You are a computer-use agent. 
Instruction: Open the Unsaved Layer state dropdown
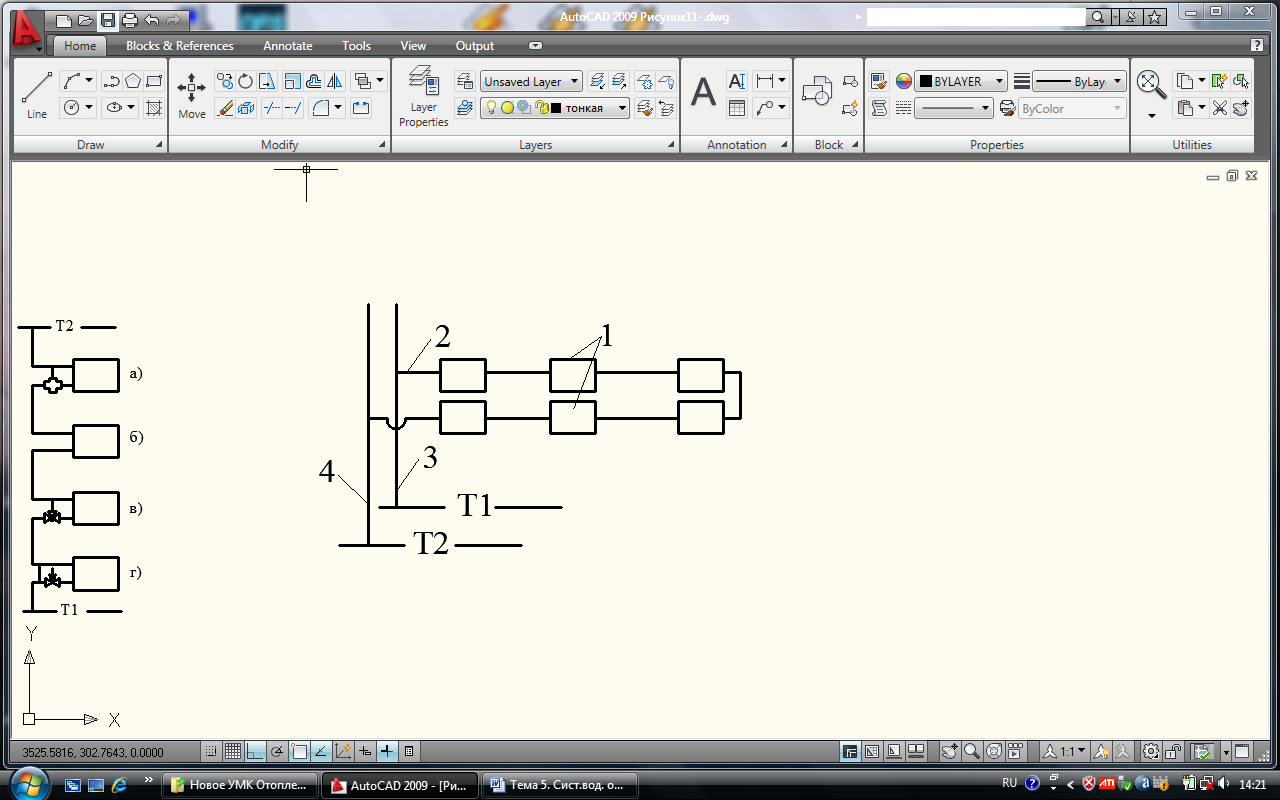(531, 82)
